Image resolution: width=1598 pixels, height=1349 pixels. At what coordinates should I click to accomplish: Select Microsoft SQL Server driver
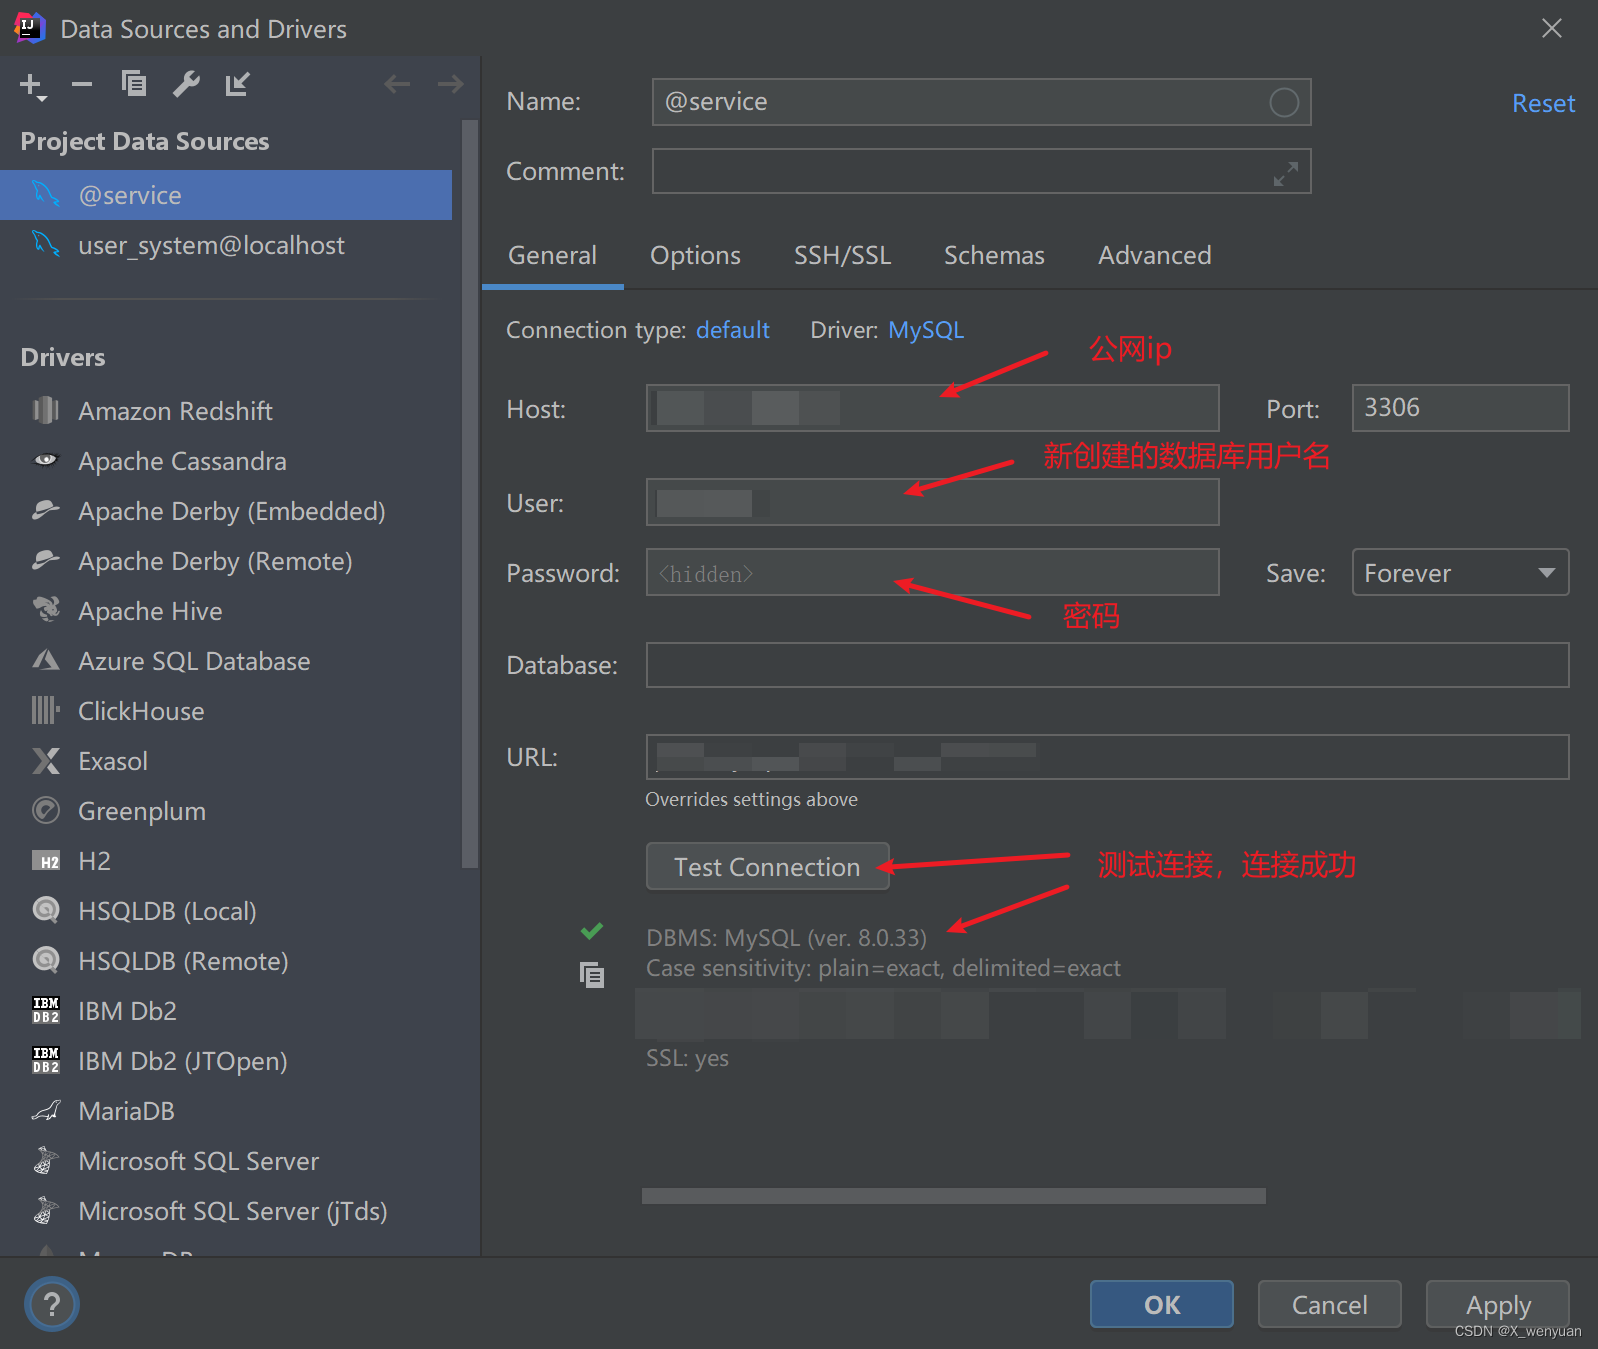tap(226, 1161)
